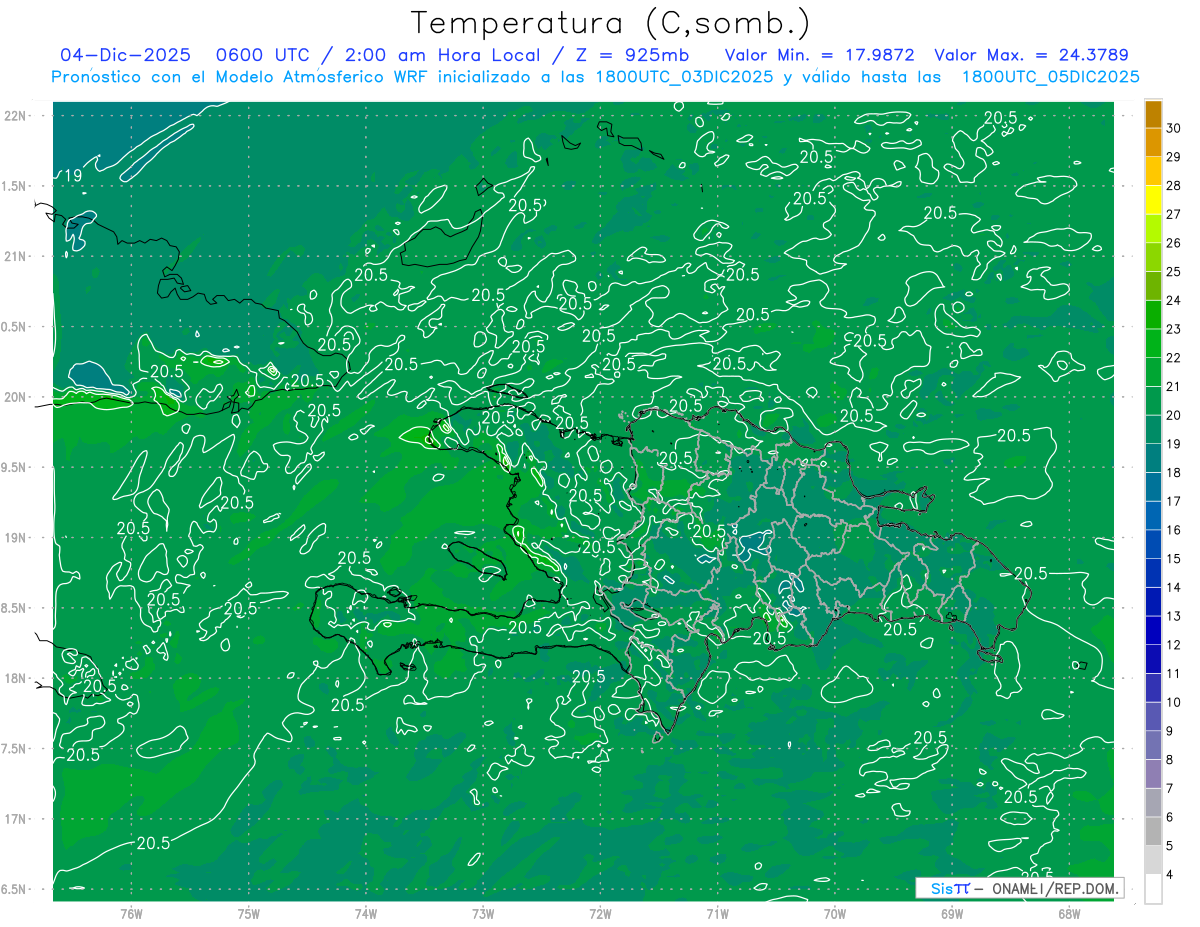Click the legend value "30"

click(x=1173, y=128)
